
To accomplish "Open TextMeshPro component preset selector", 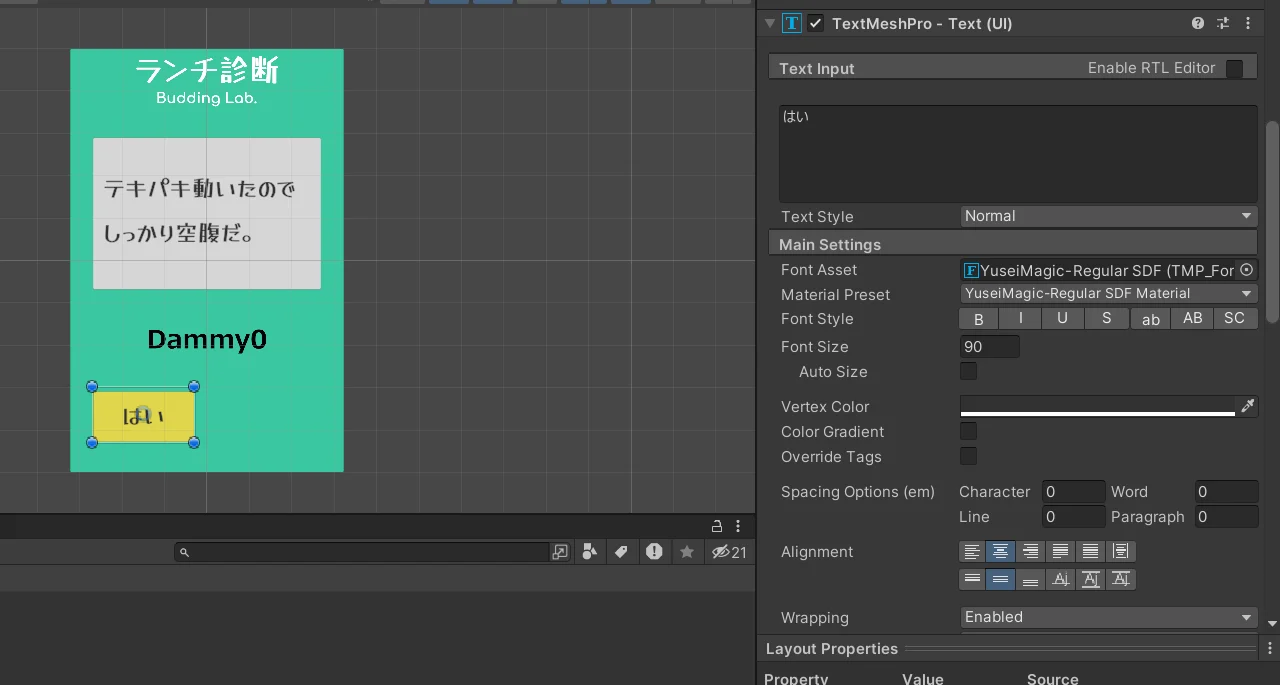I will coord(1223,23).
